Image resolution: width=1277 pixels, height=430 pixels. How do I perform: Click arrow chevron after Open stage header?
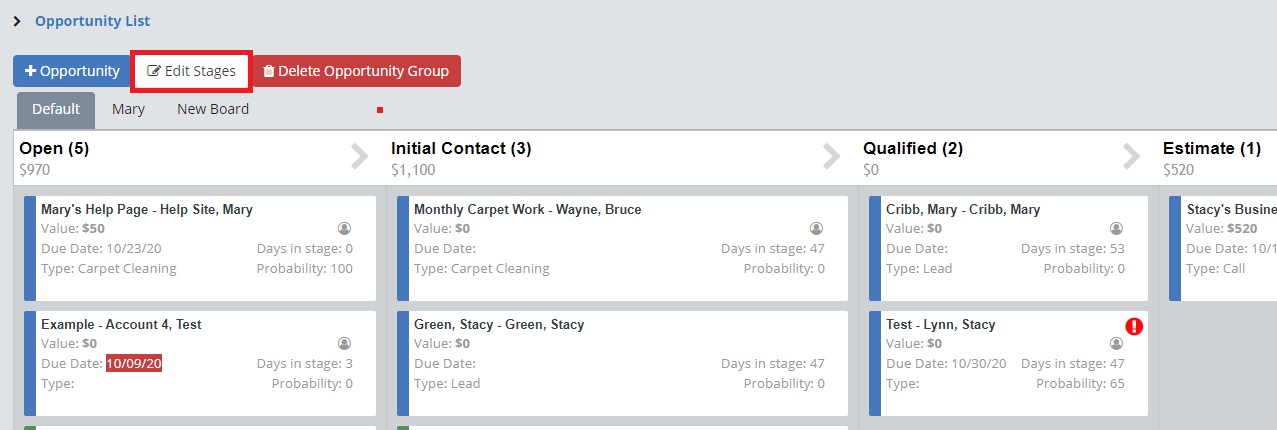coord(359,157)
